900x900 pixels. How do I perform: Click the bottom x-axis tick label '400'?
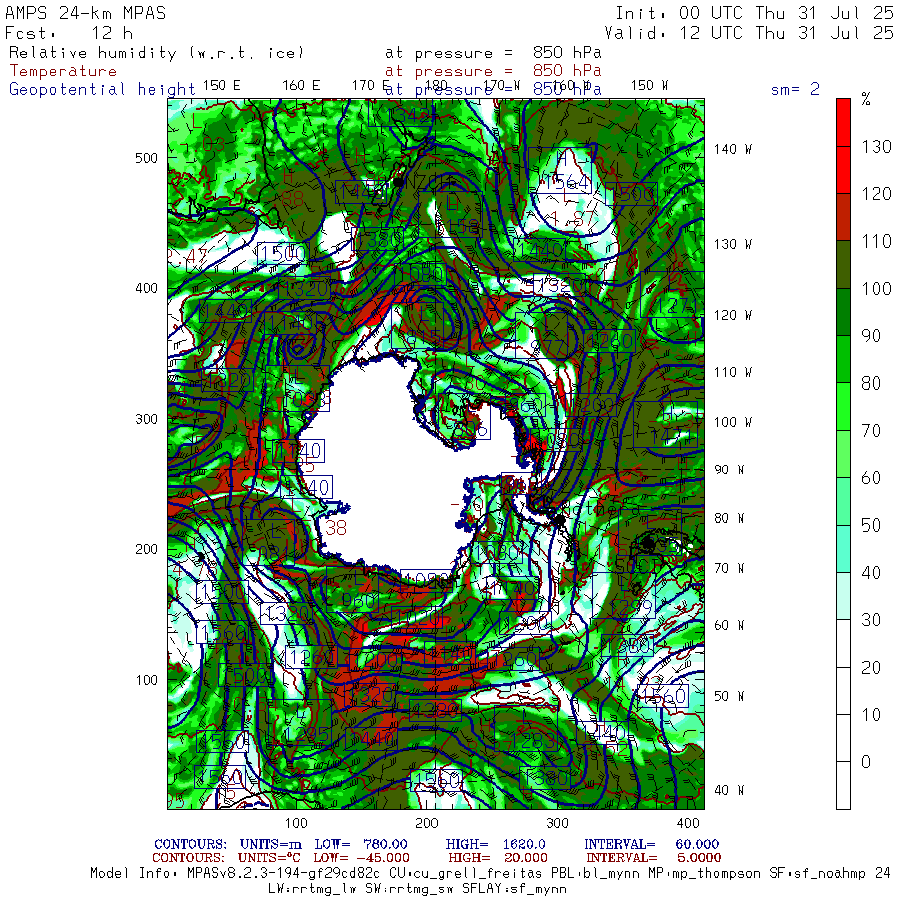688,824
